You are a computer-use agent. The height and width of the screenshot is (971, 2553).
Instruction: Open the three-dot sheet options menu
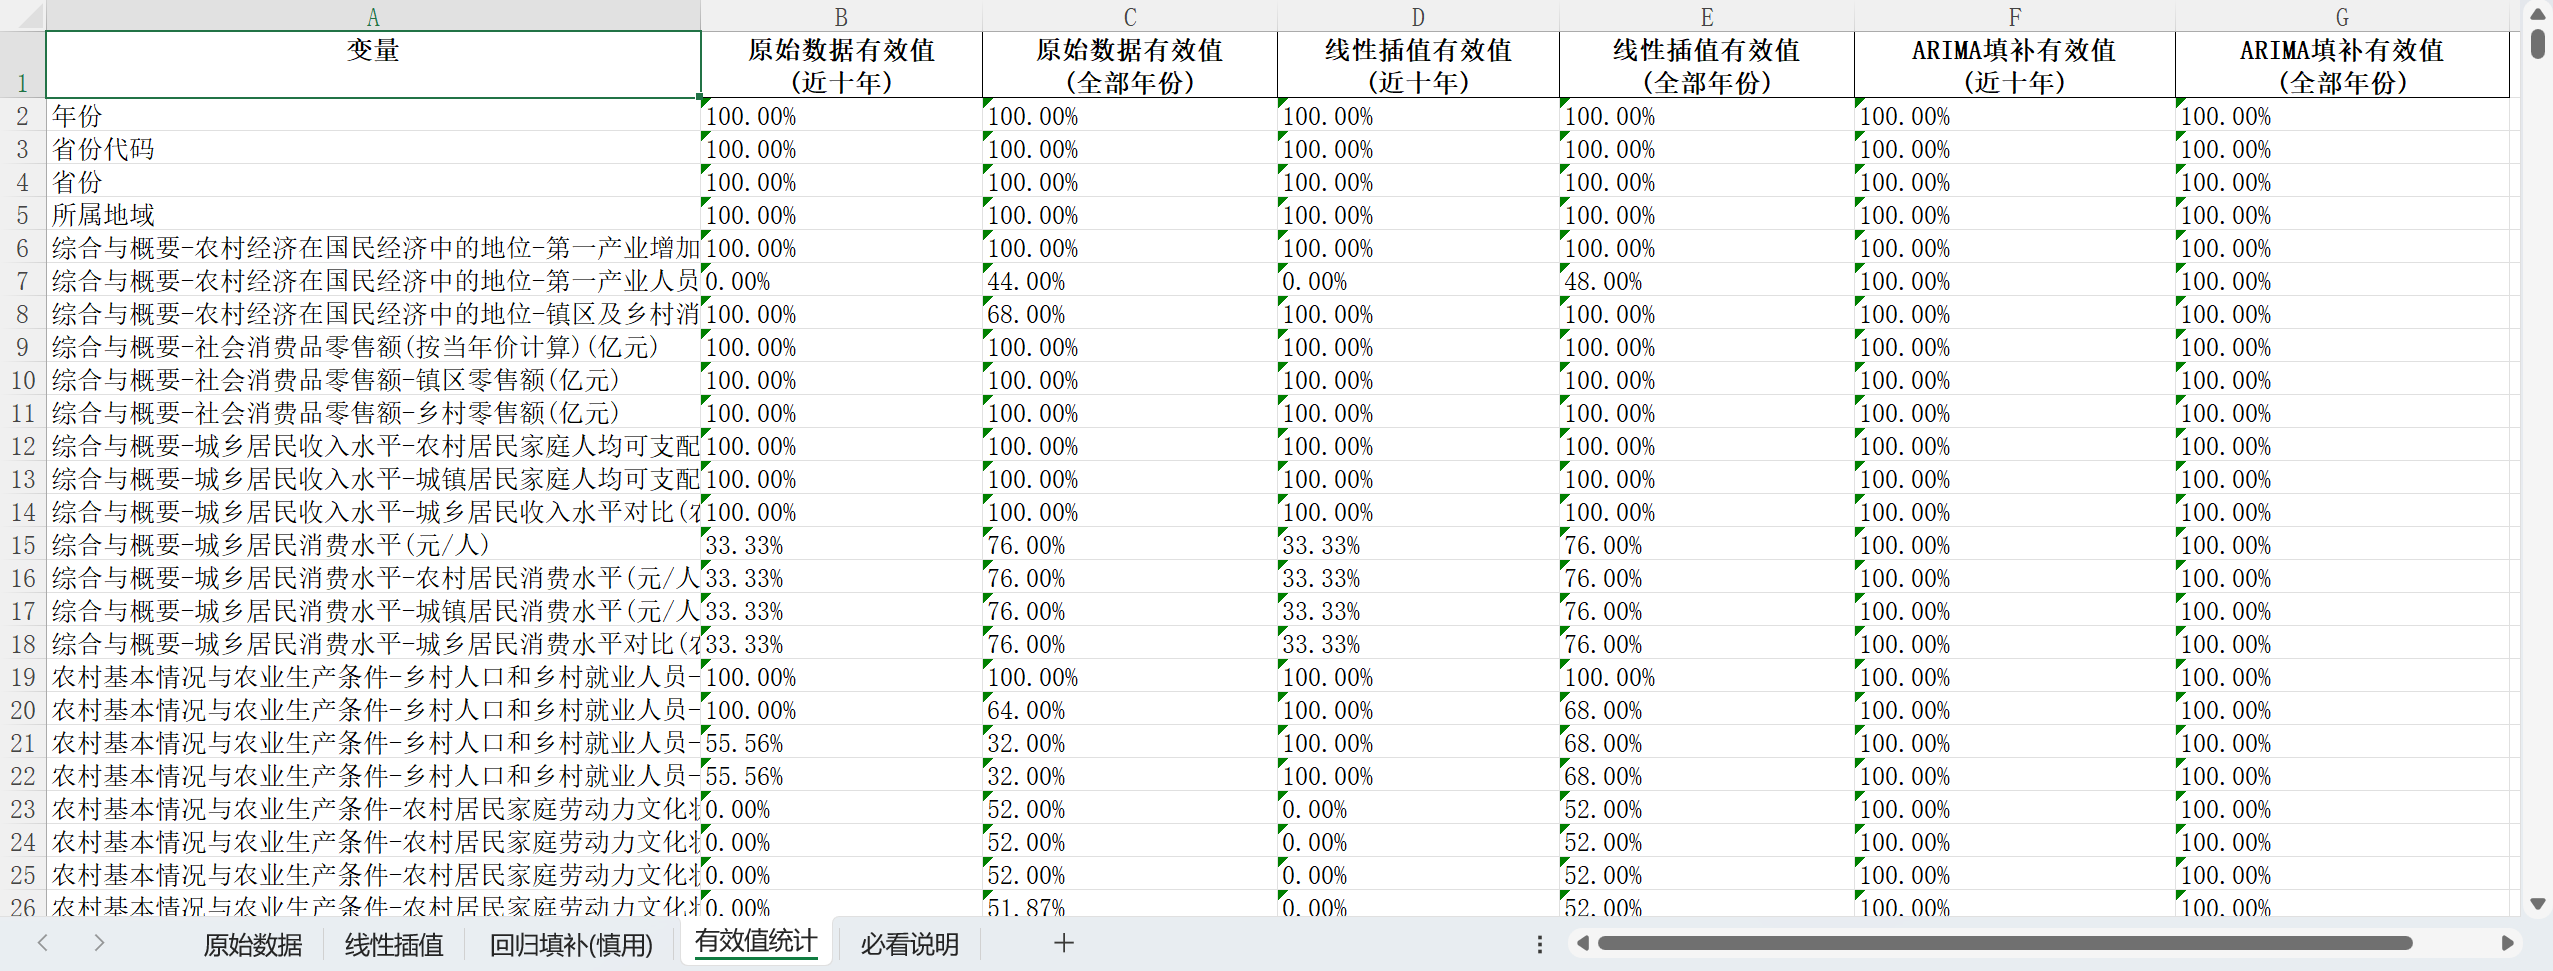pos(1539,943)
